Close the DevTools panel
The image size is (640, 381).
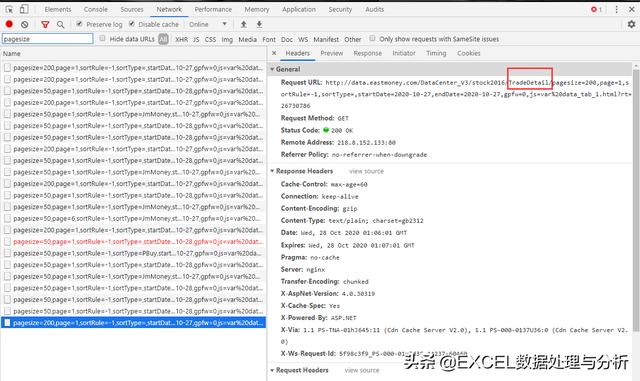(631, 9)
